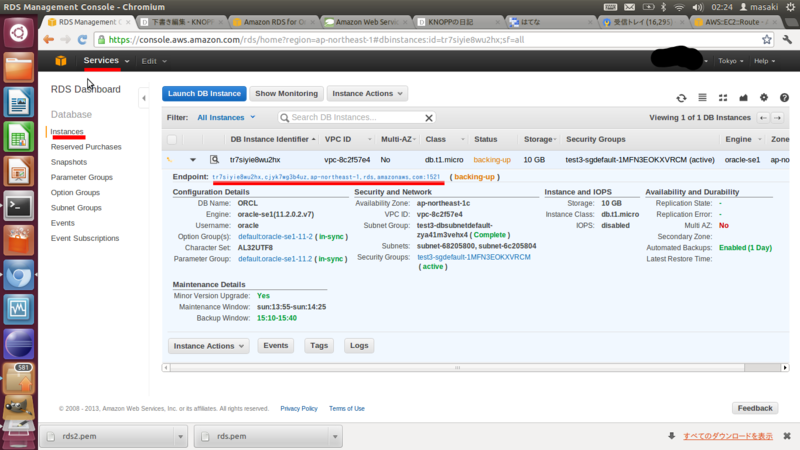
Task: Open magnifier details icon for tr7siyie8wu2hx
Action: [214, 160]
